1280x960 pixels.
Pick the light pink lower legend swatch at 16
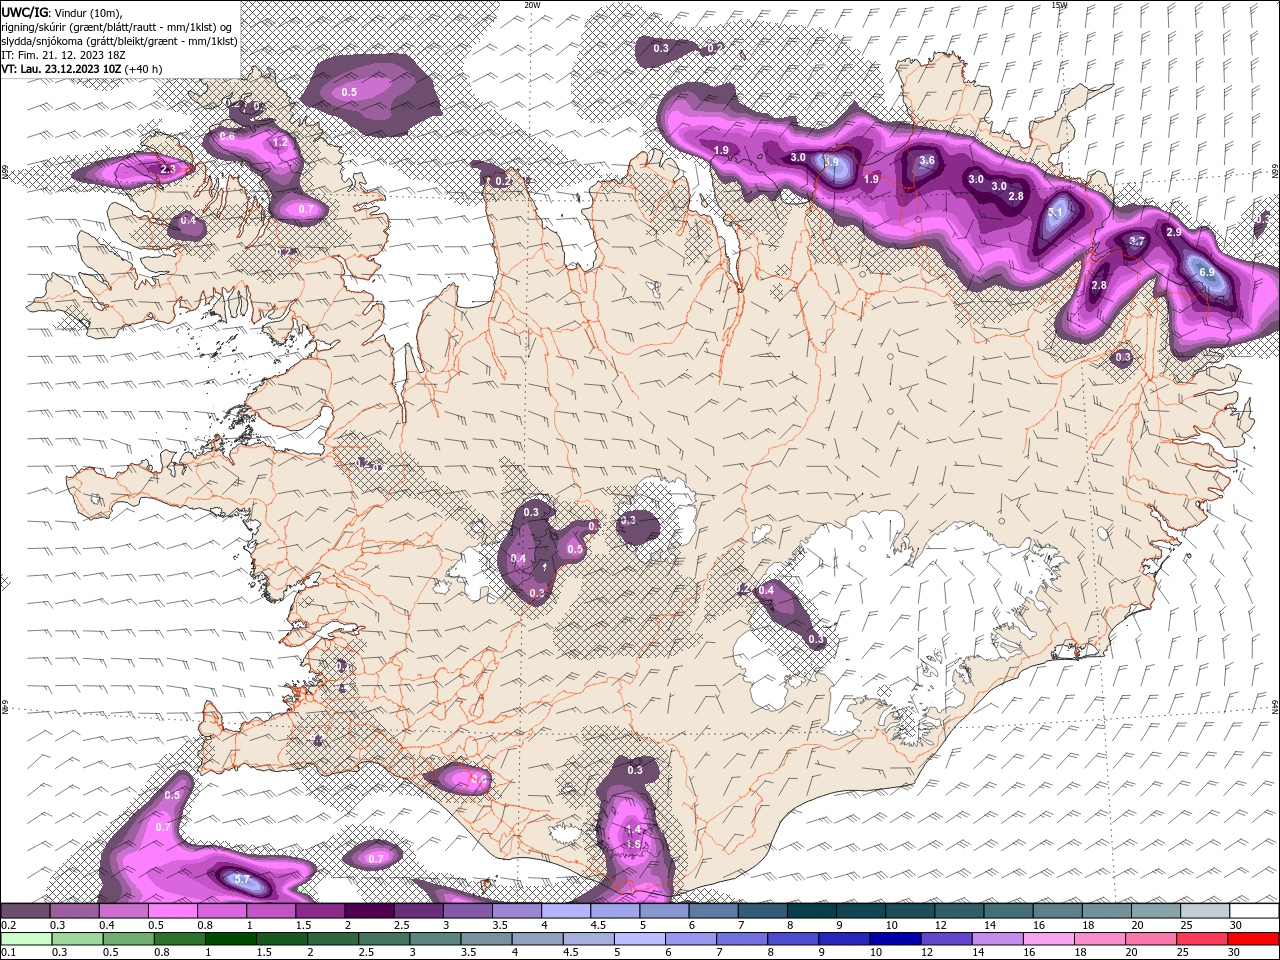pyautogui.click(x=1047, y=939)
